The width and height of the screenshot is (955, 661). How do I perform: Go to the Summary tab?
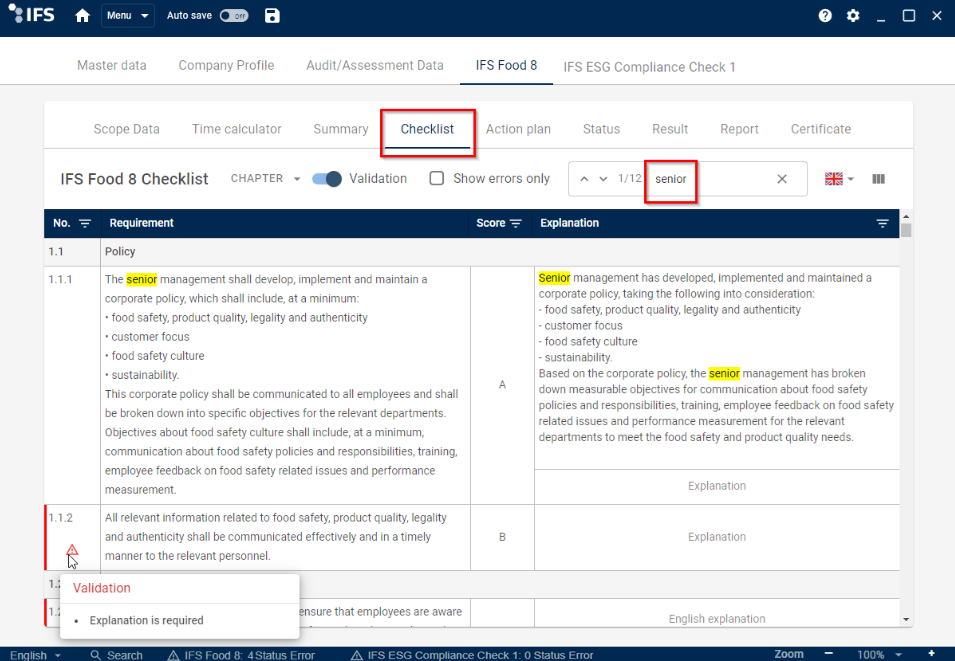[340, 129]
